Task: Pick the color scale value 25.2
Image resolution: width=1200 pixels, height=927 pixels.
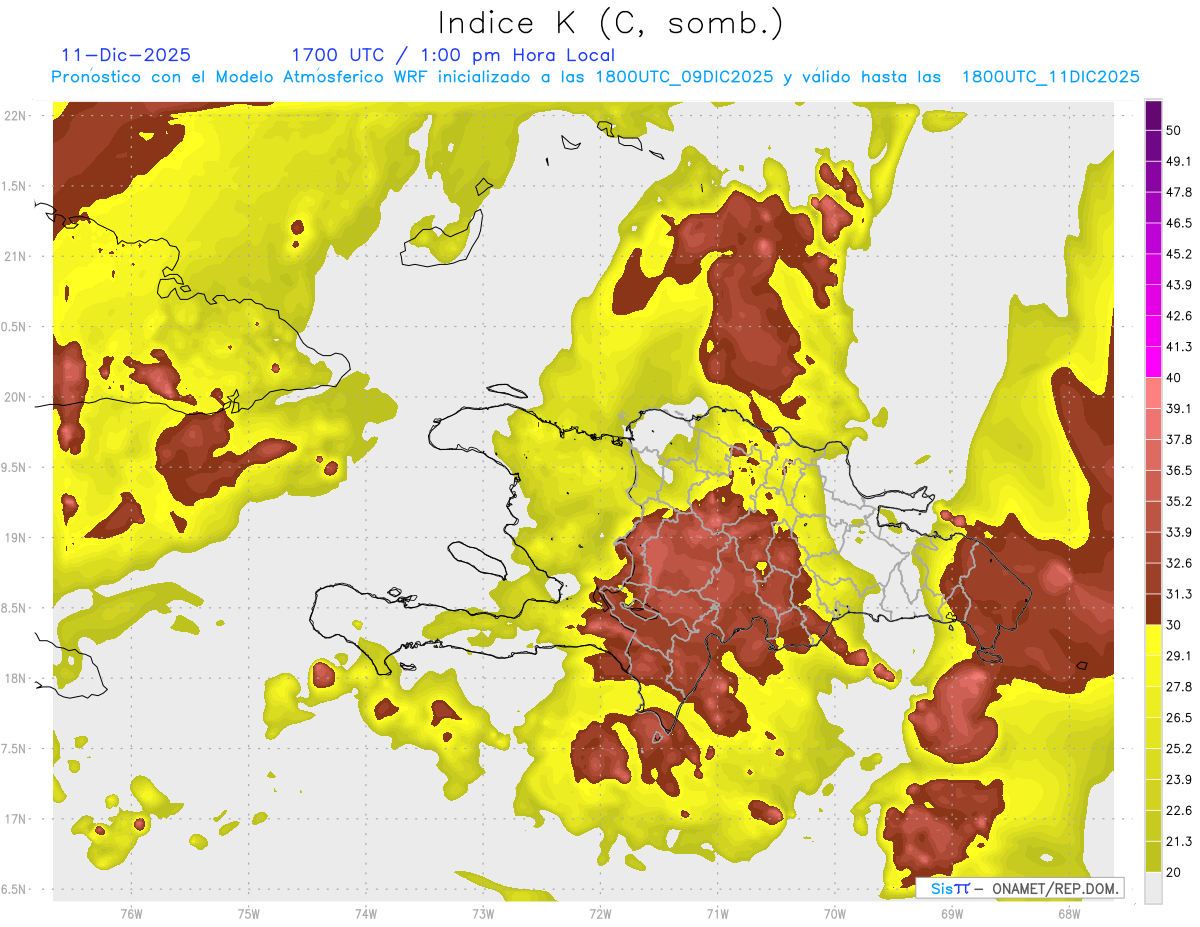Action: (1179, 749)
